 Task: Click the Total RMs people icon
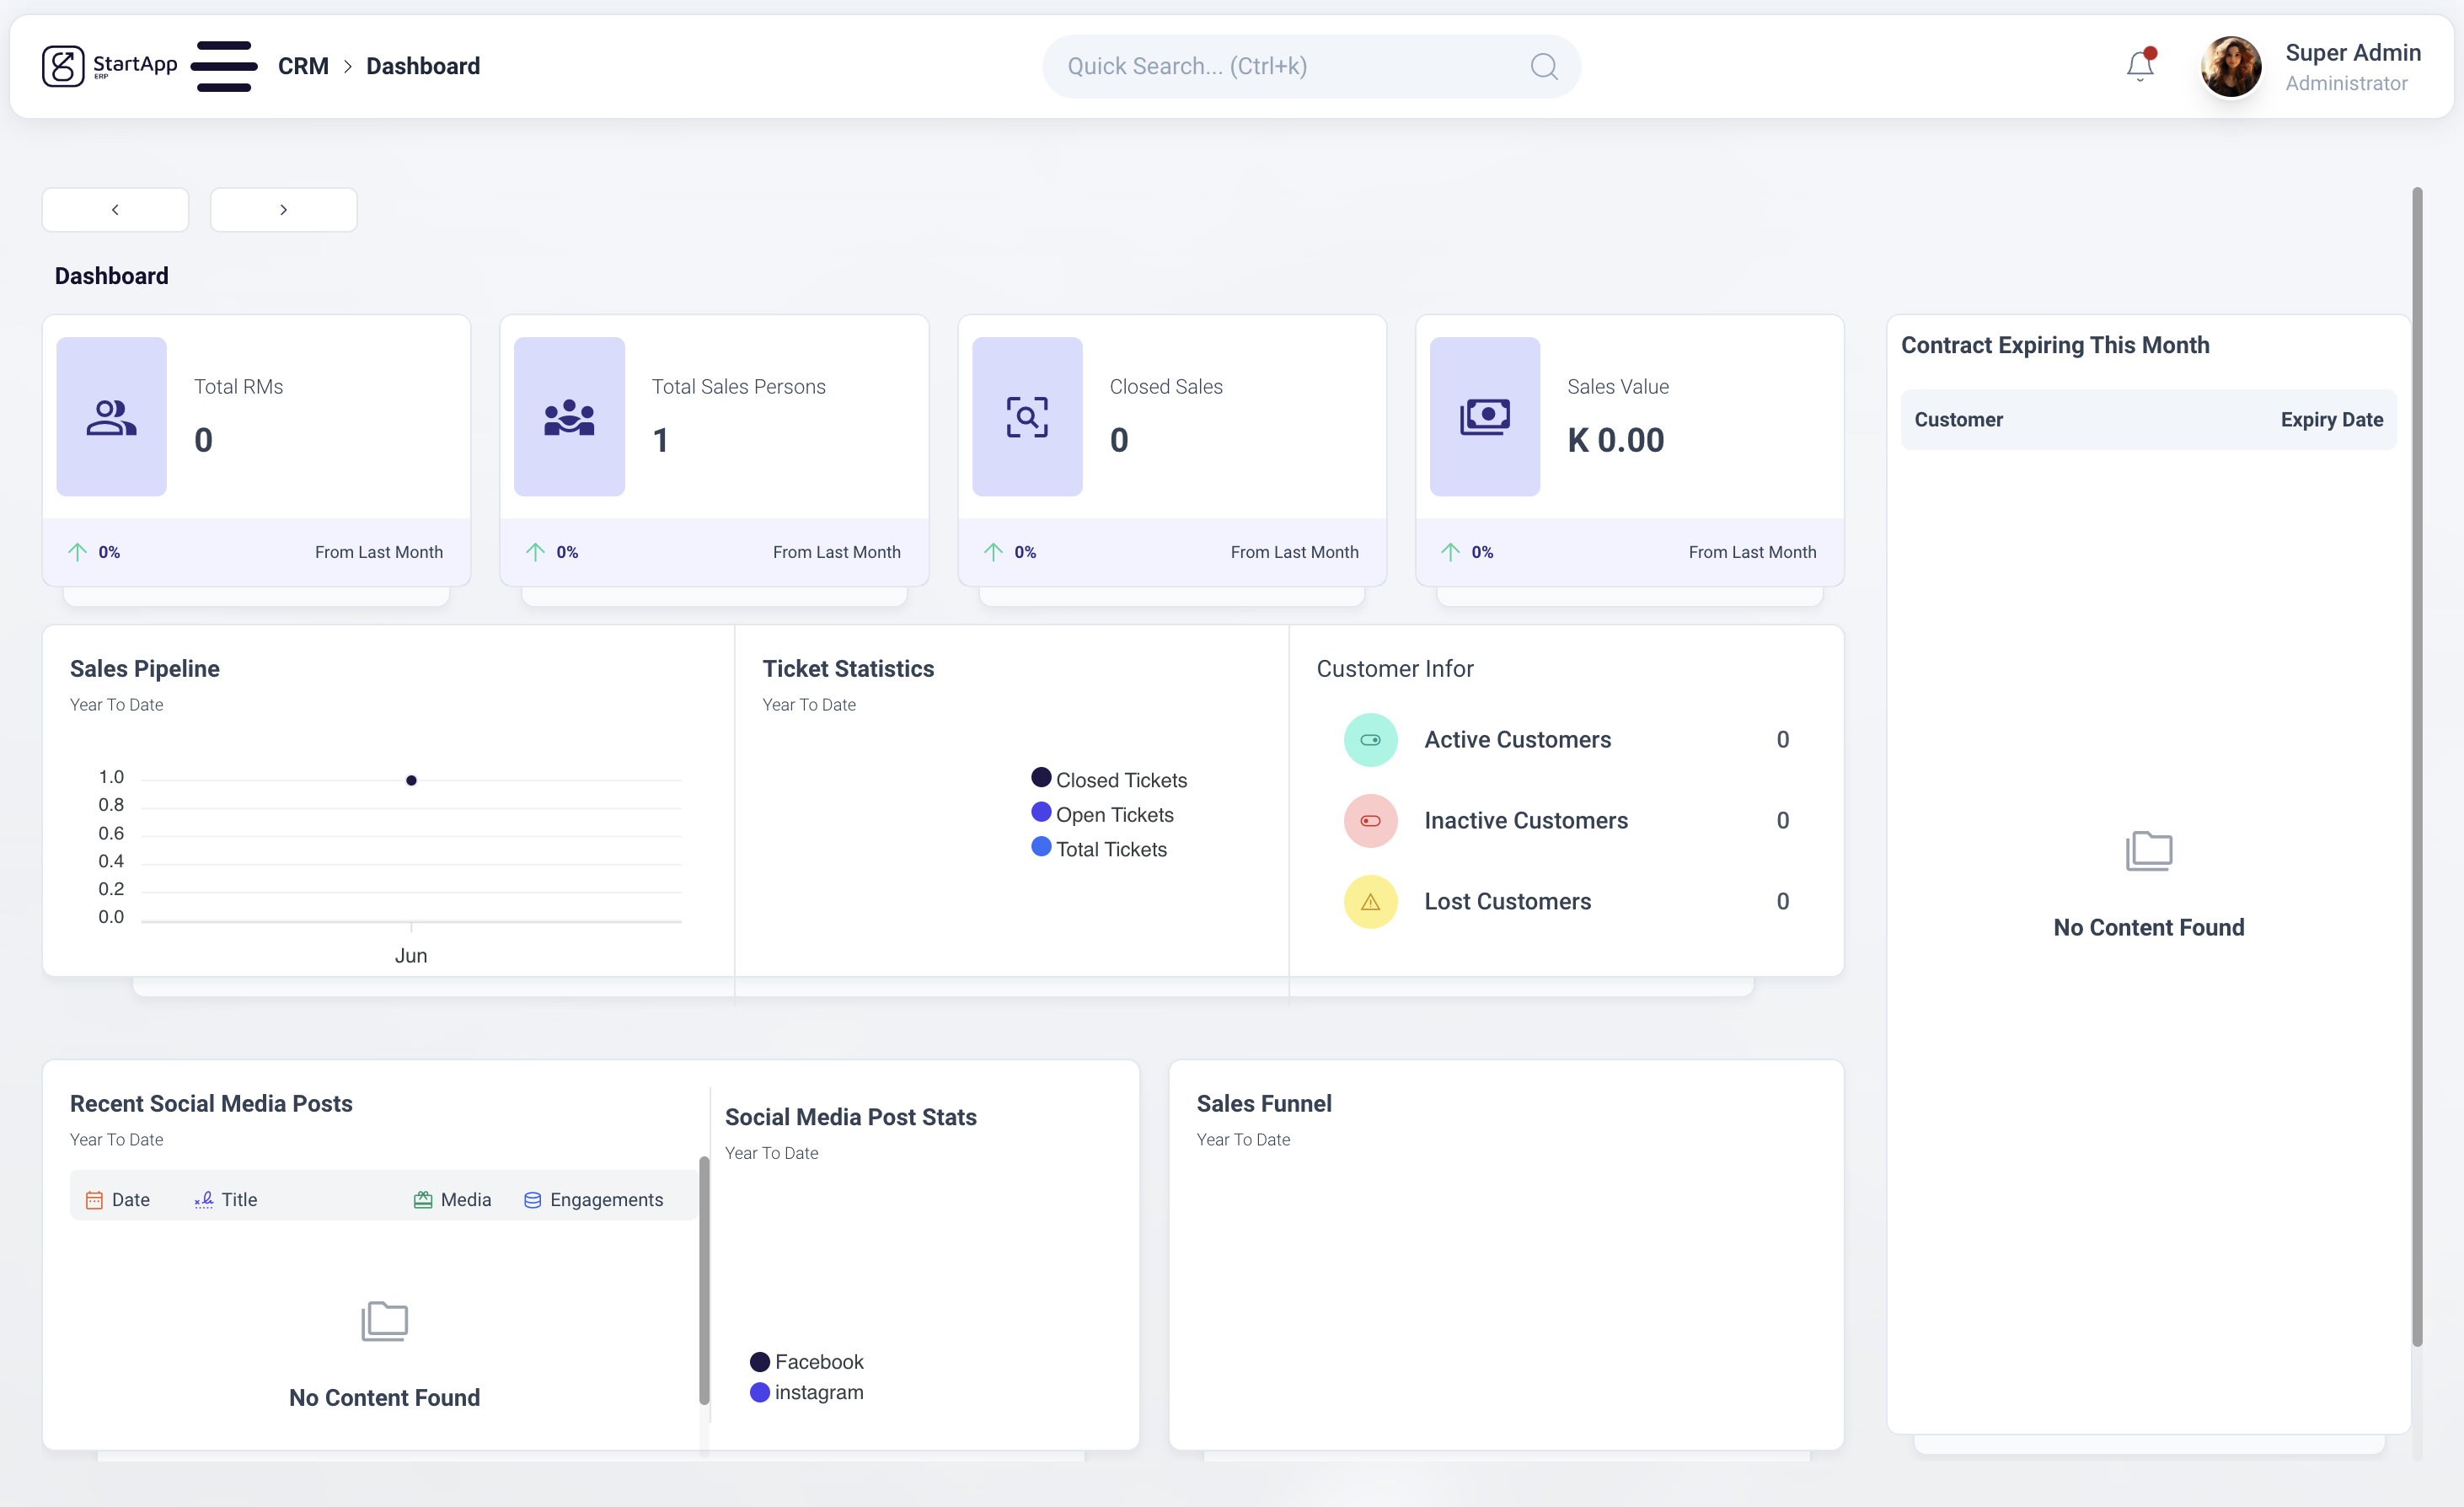pos(111,417)
